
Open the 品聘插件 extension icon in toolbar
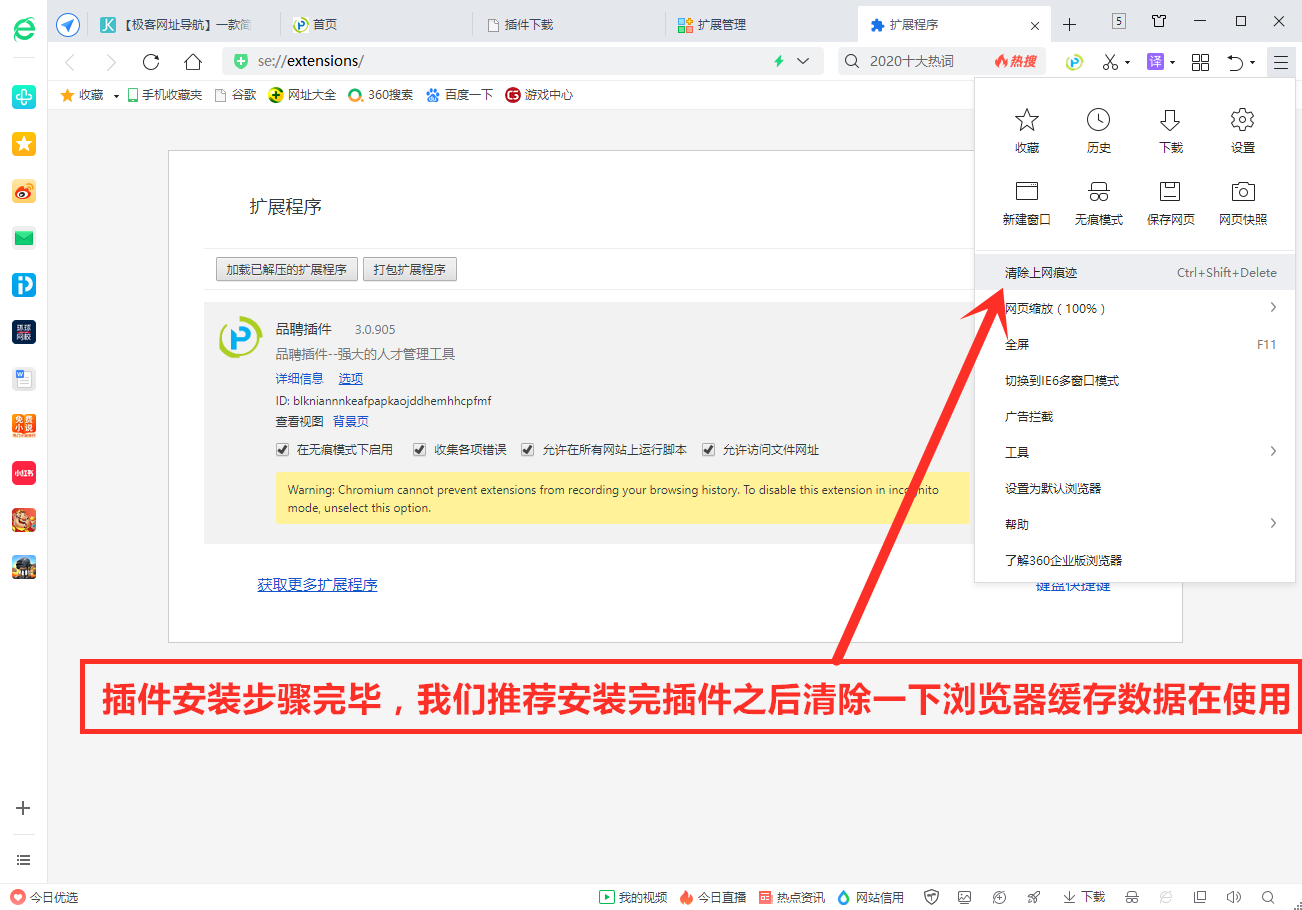pos(1073,61)
